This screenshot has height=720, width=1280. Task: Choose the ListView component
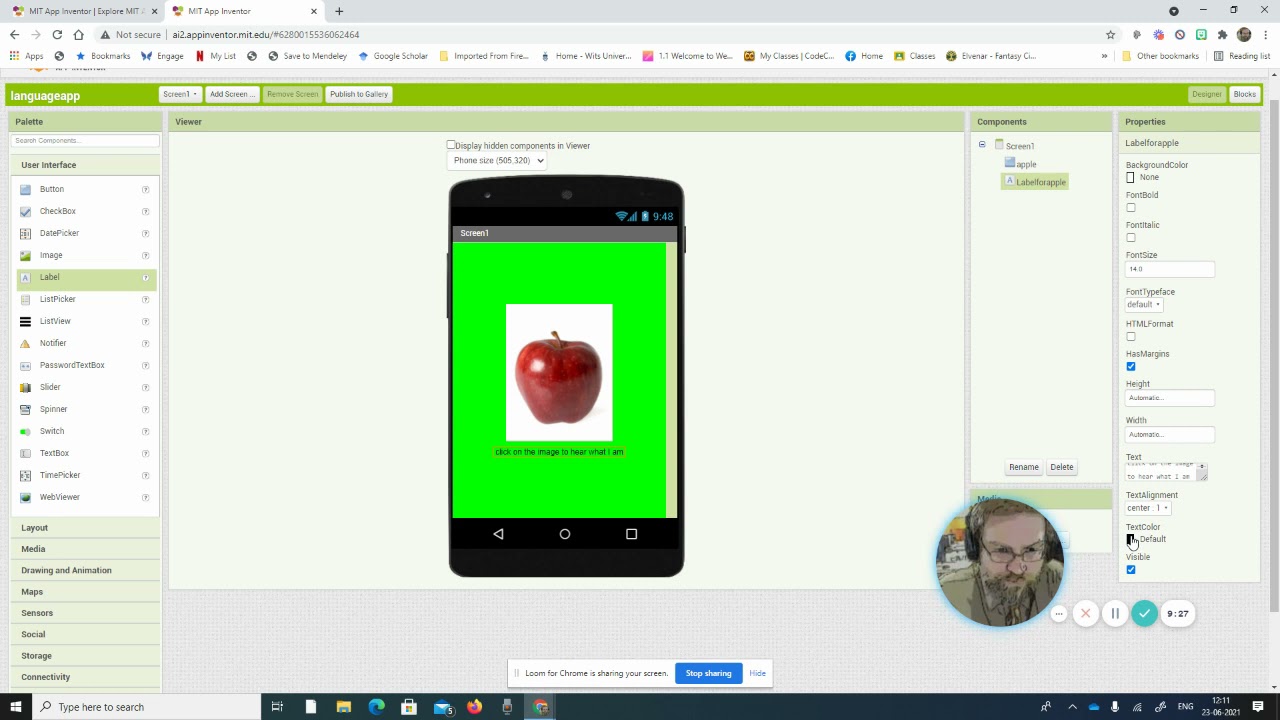[x=55, y=321]
